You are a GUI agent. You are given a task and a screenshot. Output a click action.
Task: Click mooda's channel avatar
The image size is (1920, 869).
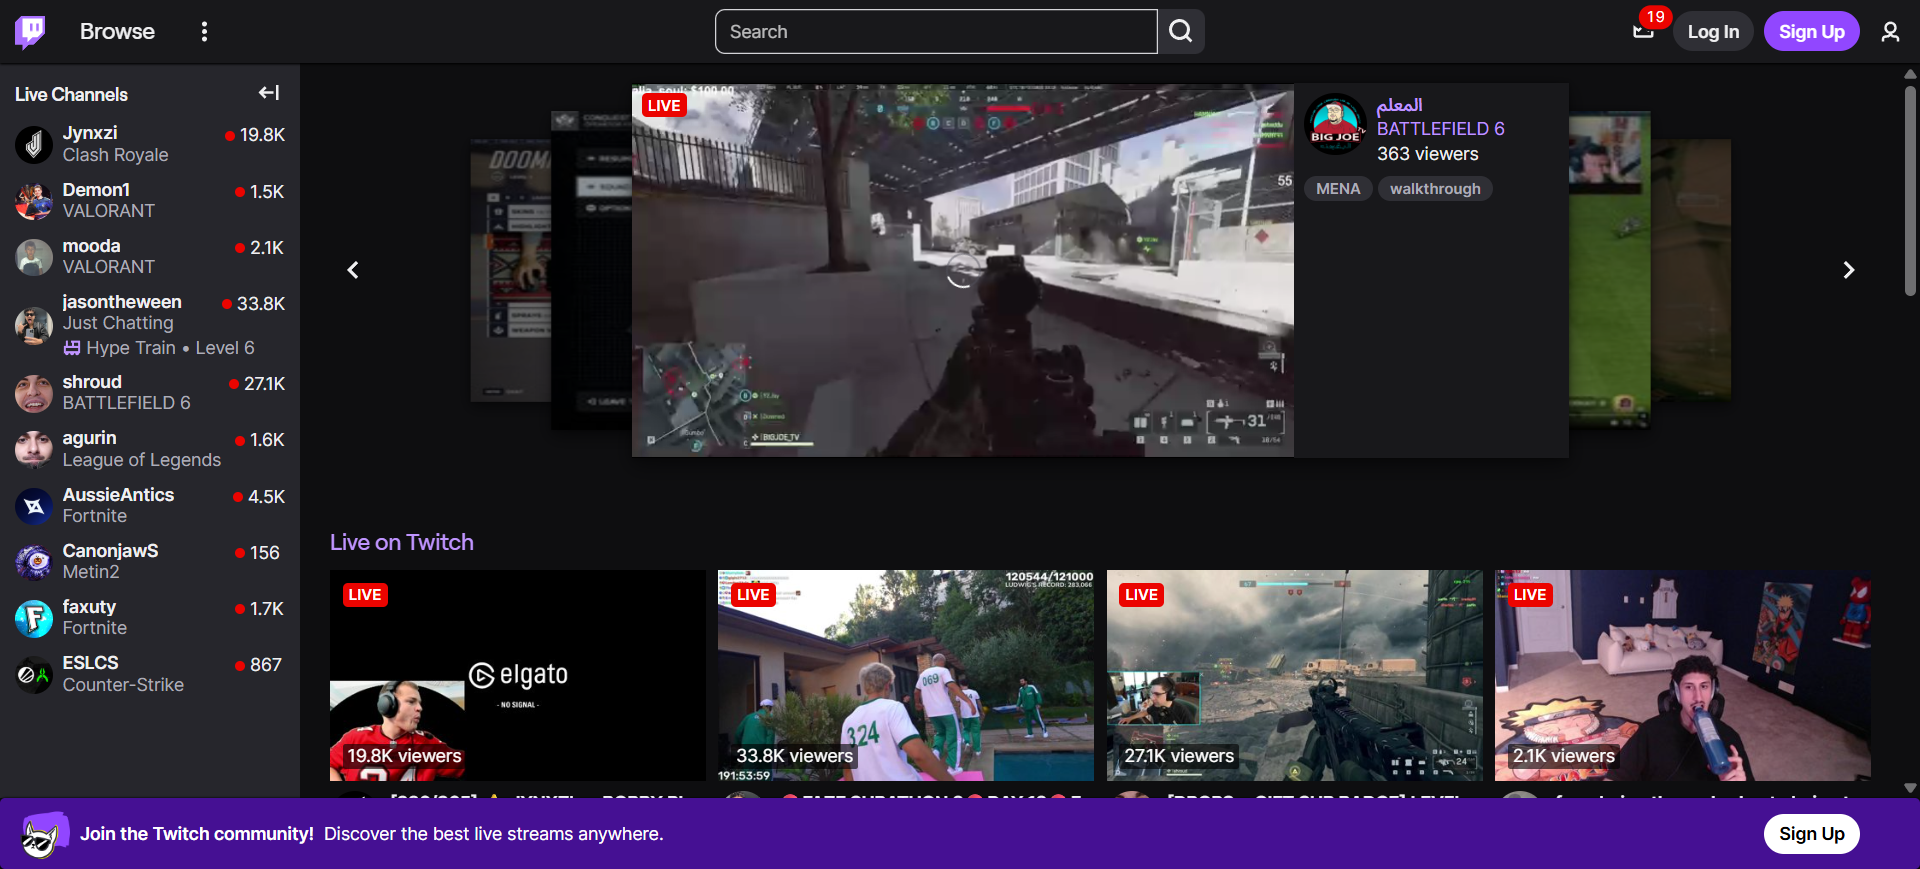[x=34, y=257]
